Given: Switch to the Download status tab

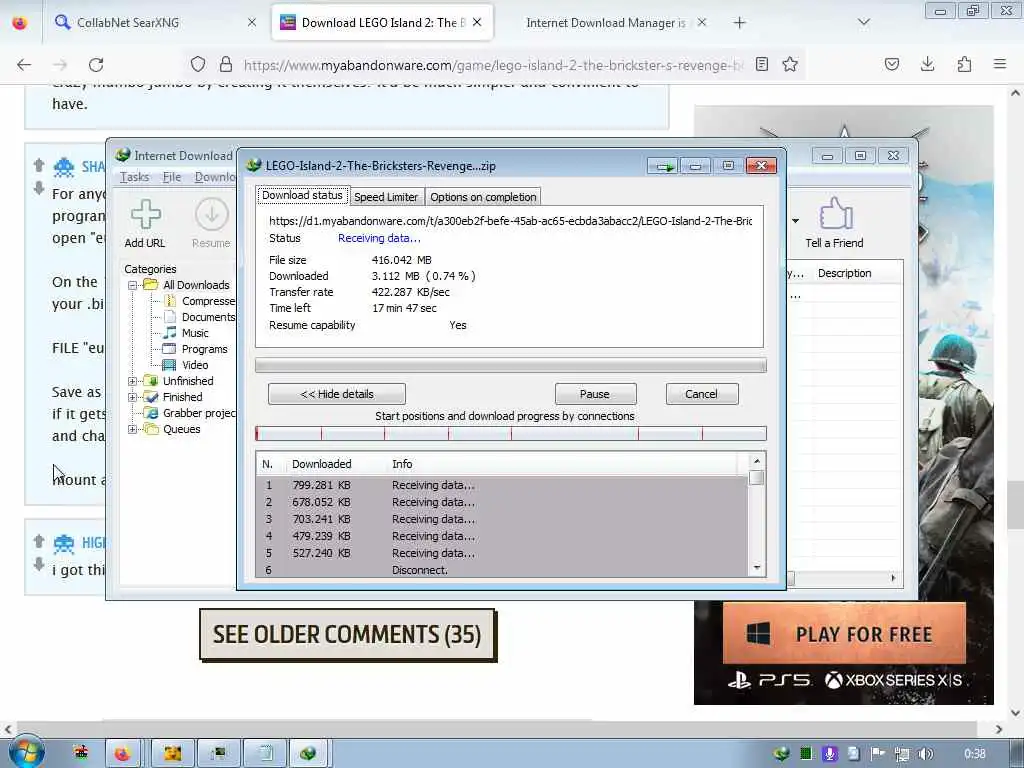Looking at the screenshot, I should tap(302, 195).
